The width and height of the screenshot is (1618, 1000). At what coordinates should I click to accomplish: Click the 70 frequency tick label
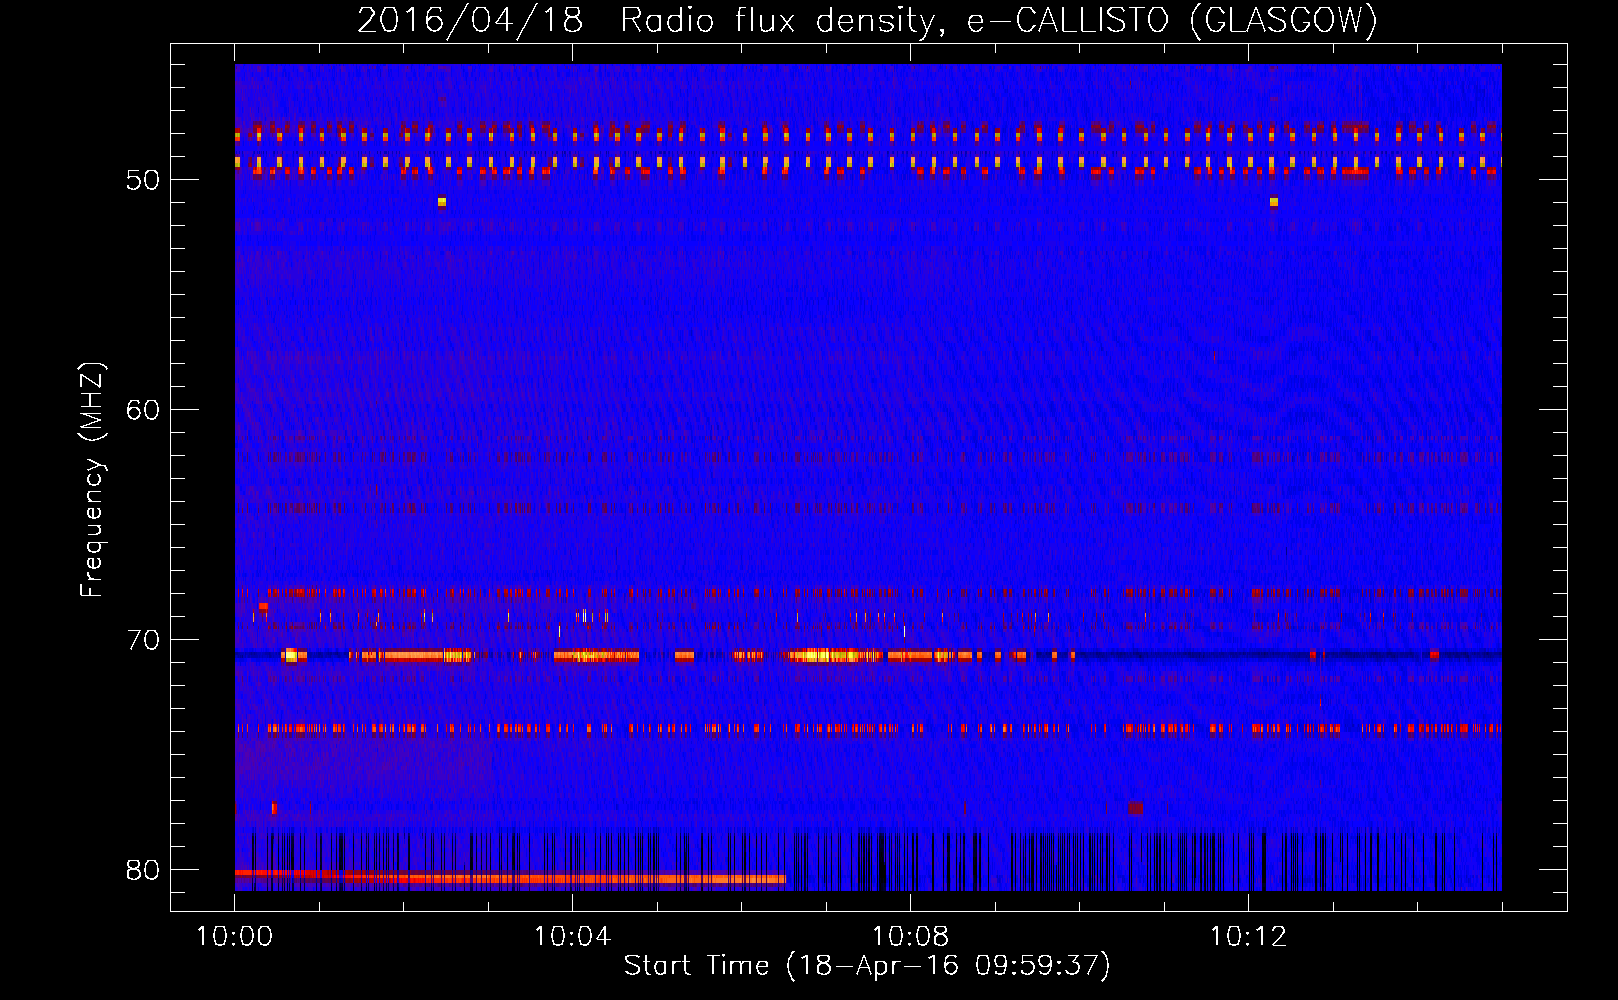143,641
